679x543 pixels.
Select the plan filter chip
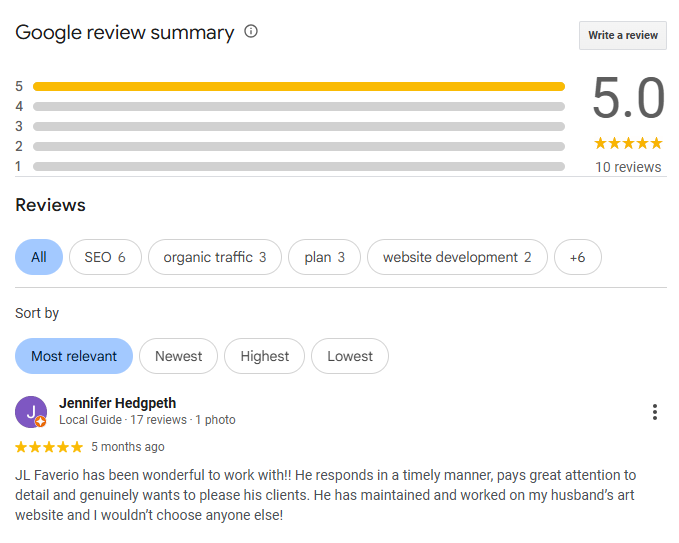pos(324,257)
